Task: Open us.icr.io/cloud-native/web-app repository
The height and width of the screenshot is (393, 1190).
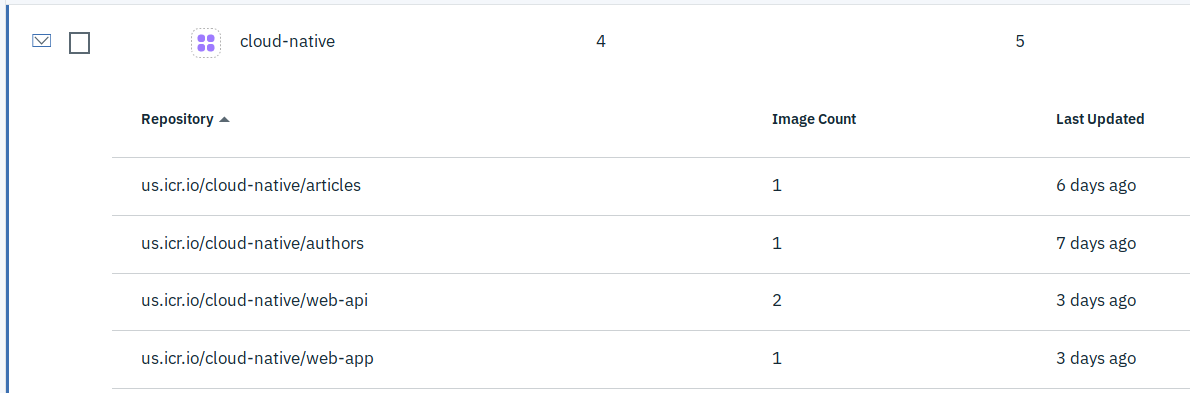Action: [257, 358]
